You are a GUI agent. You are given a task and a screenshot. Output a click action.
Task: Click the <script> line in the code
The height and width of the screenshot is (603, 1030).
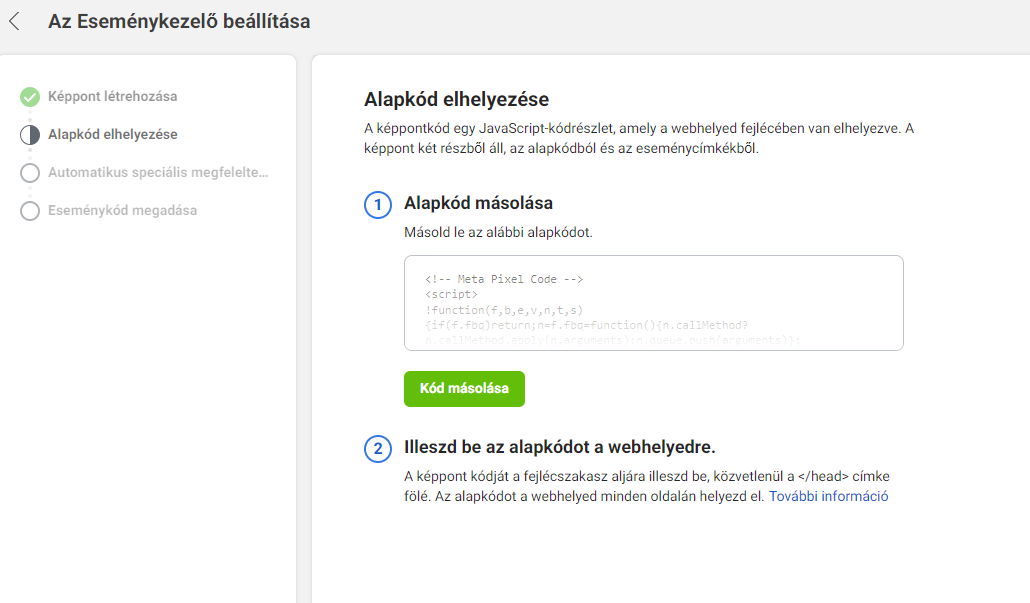click(x=451, y=294)
